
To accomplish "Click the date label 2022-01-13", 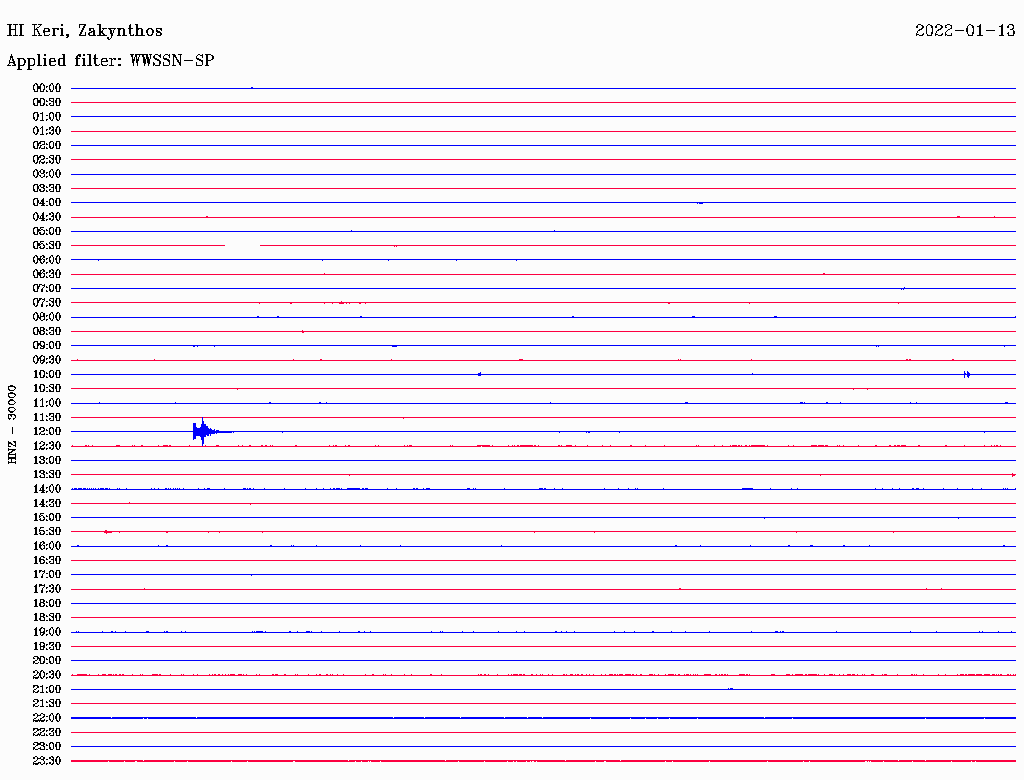I will 965,30.
